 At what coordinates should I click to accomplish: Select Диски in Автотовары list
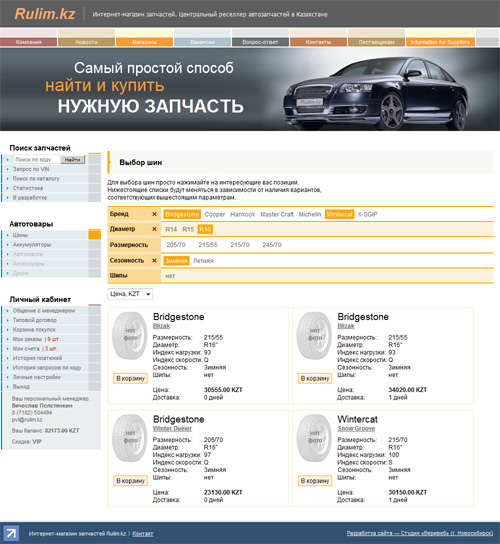point(20,273)
